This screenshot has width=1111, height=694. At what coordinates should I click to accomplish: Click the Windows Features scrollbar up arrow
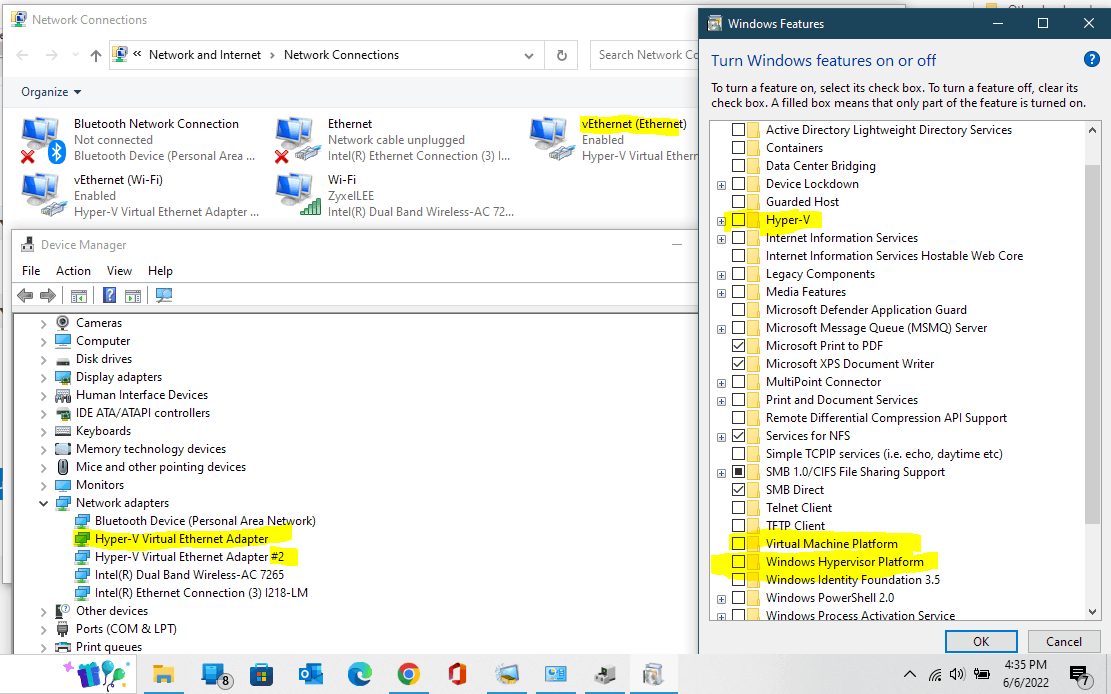pyautogui.click(x=1092, y=130)
